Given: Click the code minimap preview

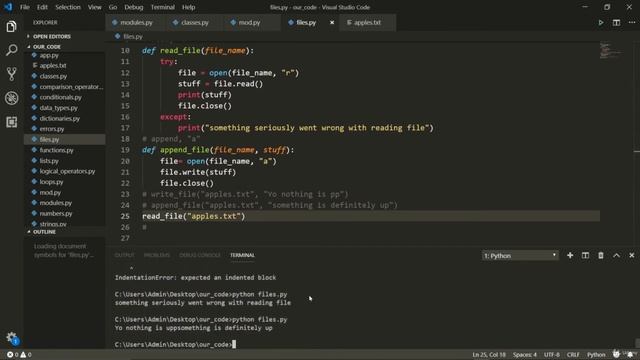Looking at the screenshot, I should pyautogui.click(x=610, y=50).
